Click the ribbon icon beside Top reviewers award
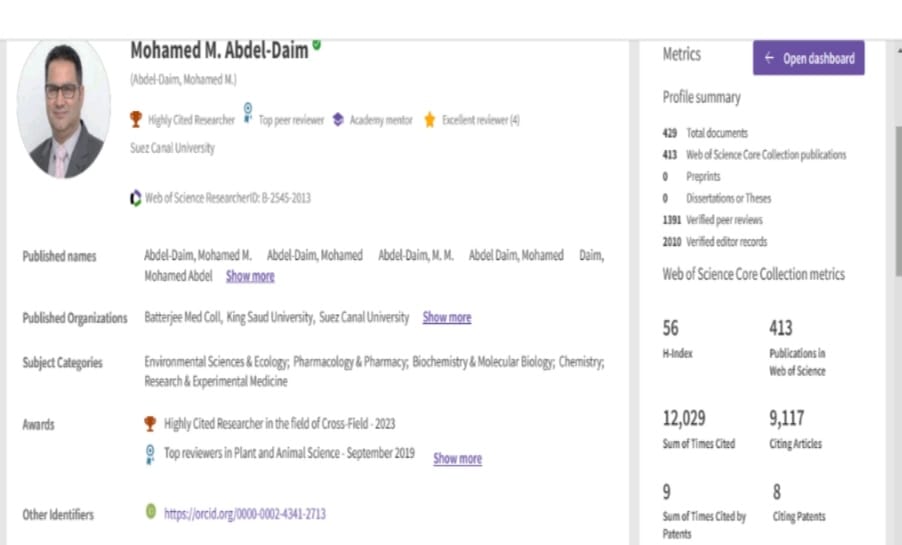Viewport: 902px width, 545px height. (150, 454)
